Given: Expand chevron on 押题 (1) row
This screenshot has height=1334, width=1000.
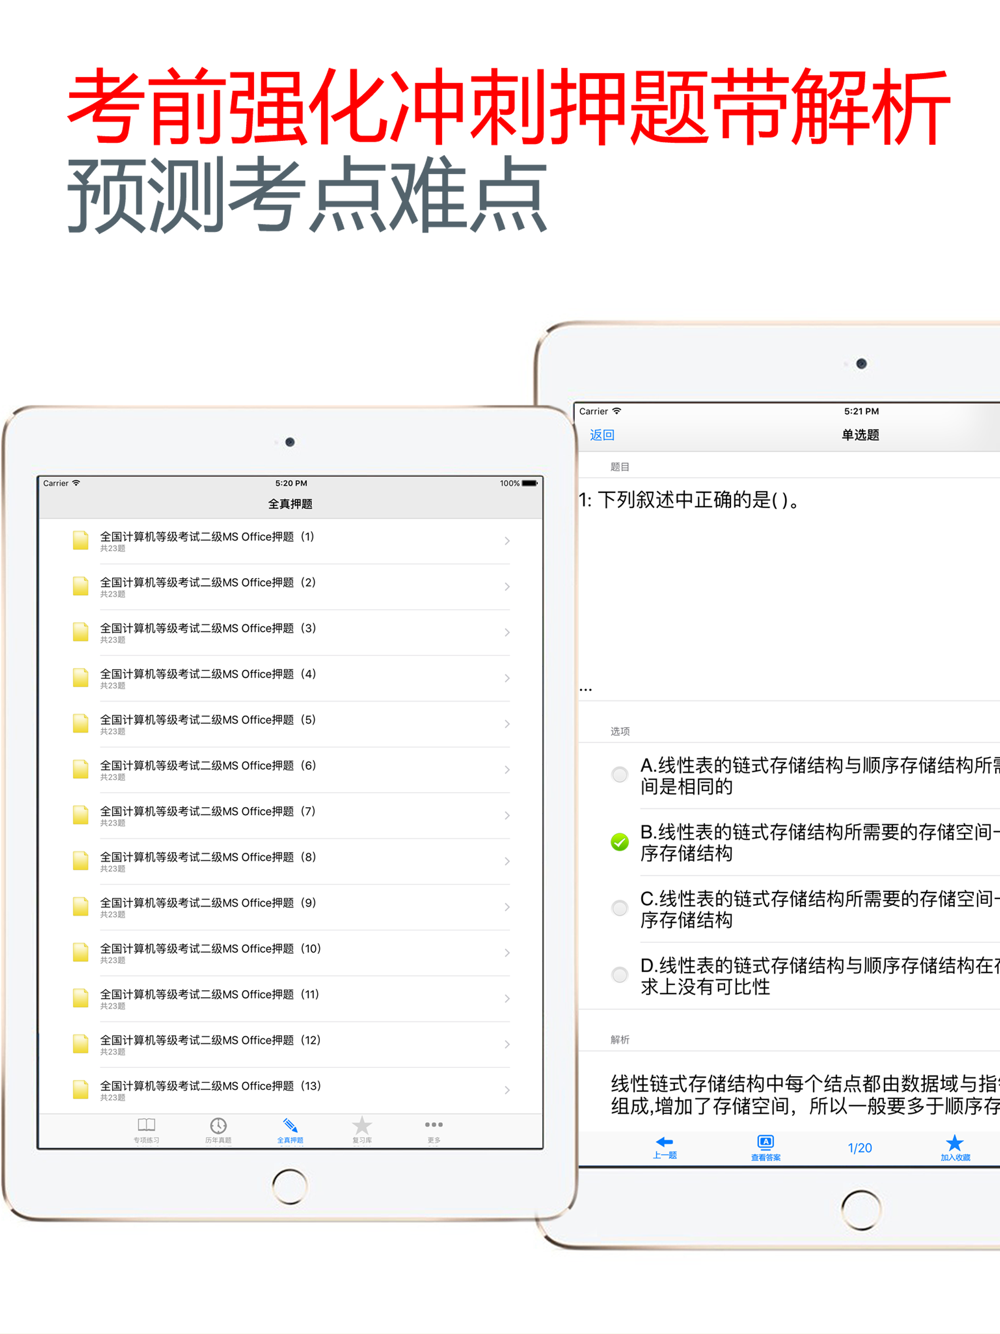Looking at the screenshot, I should 507,541.
